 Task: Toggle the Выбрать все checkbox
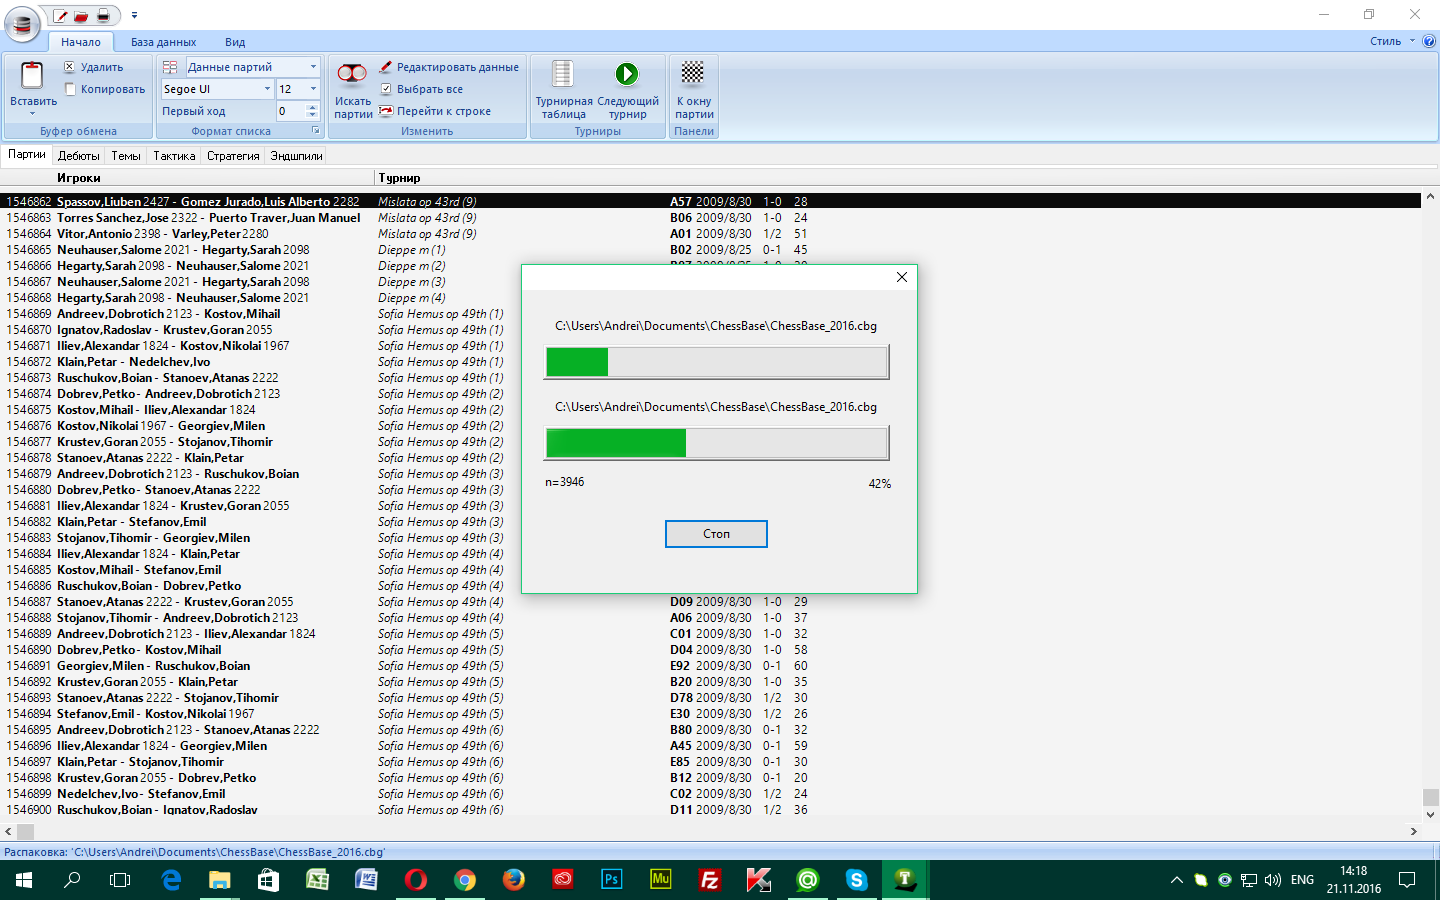(x=386, y=89)
